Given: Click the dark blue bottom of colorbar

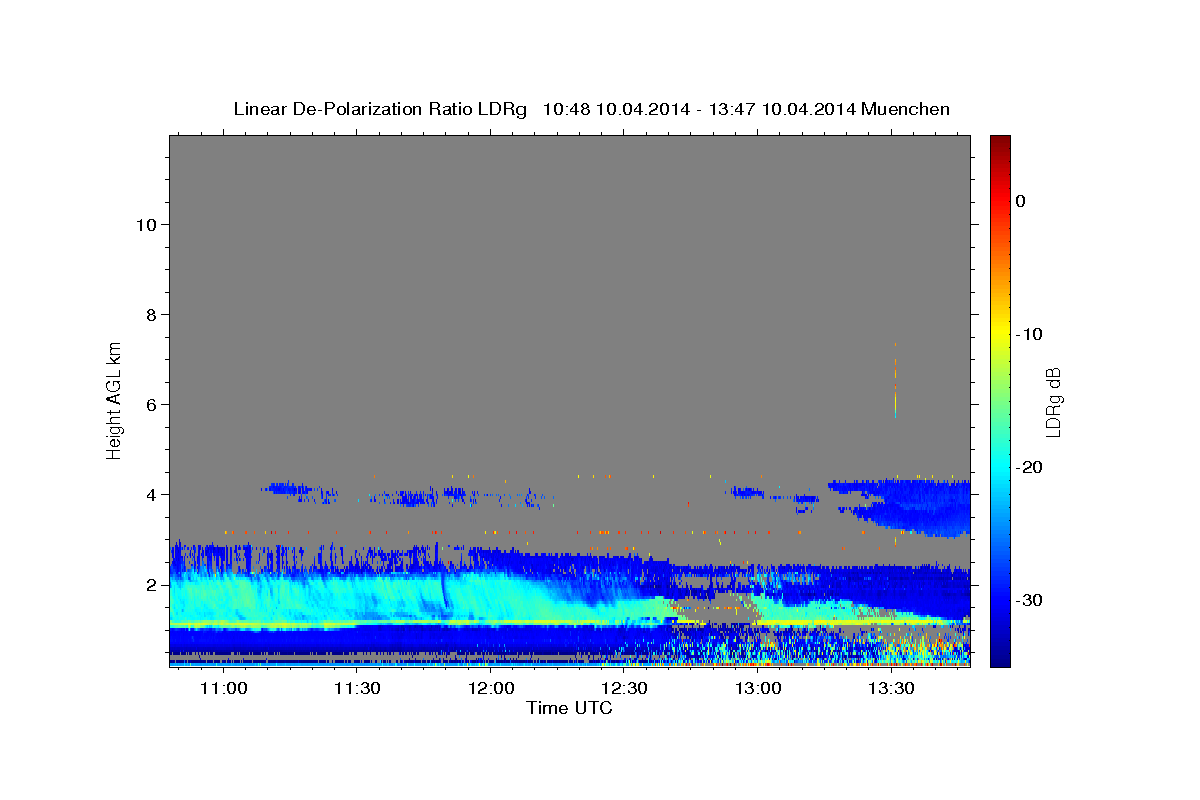Looking at the screenshot, I should (x=1000, y=655).
